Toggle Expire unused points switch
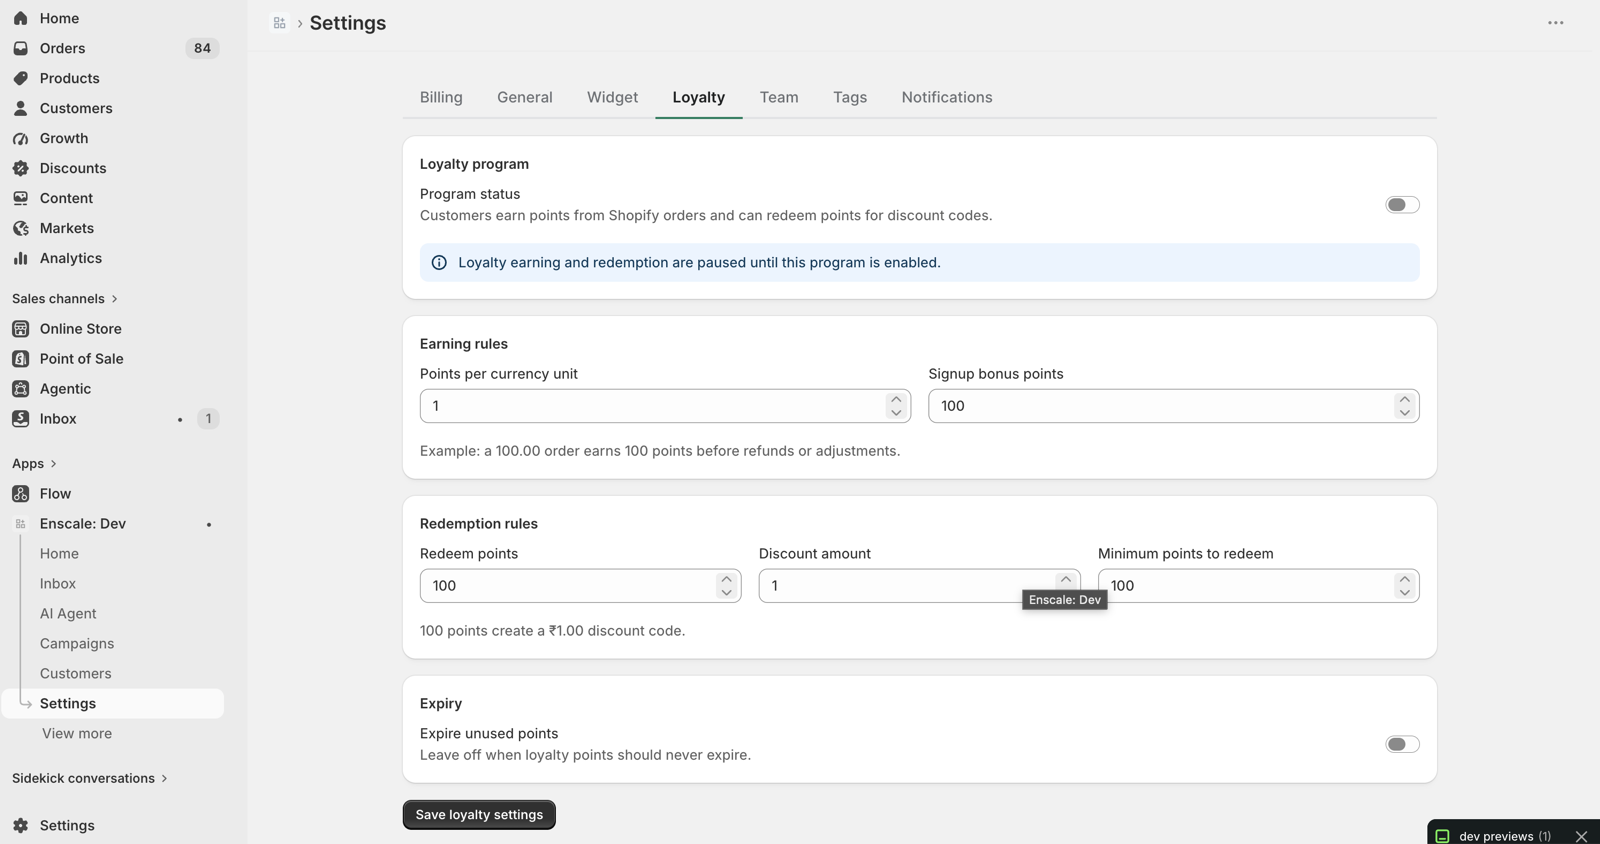Viewport: 1600px width, 844px height. 1402,744
